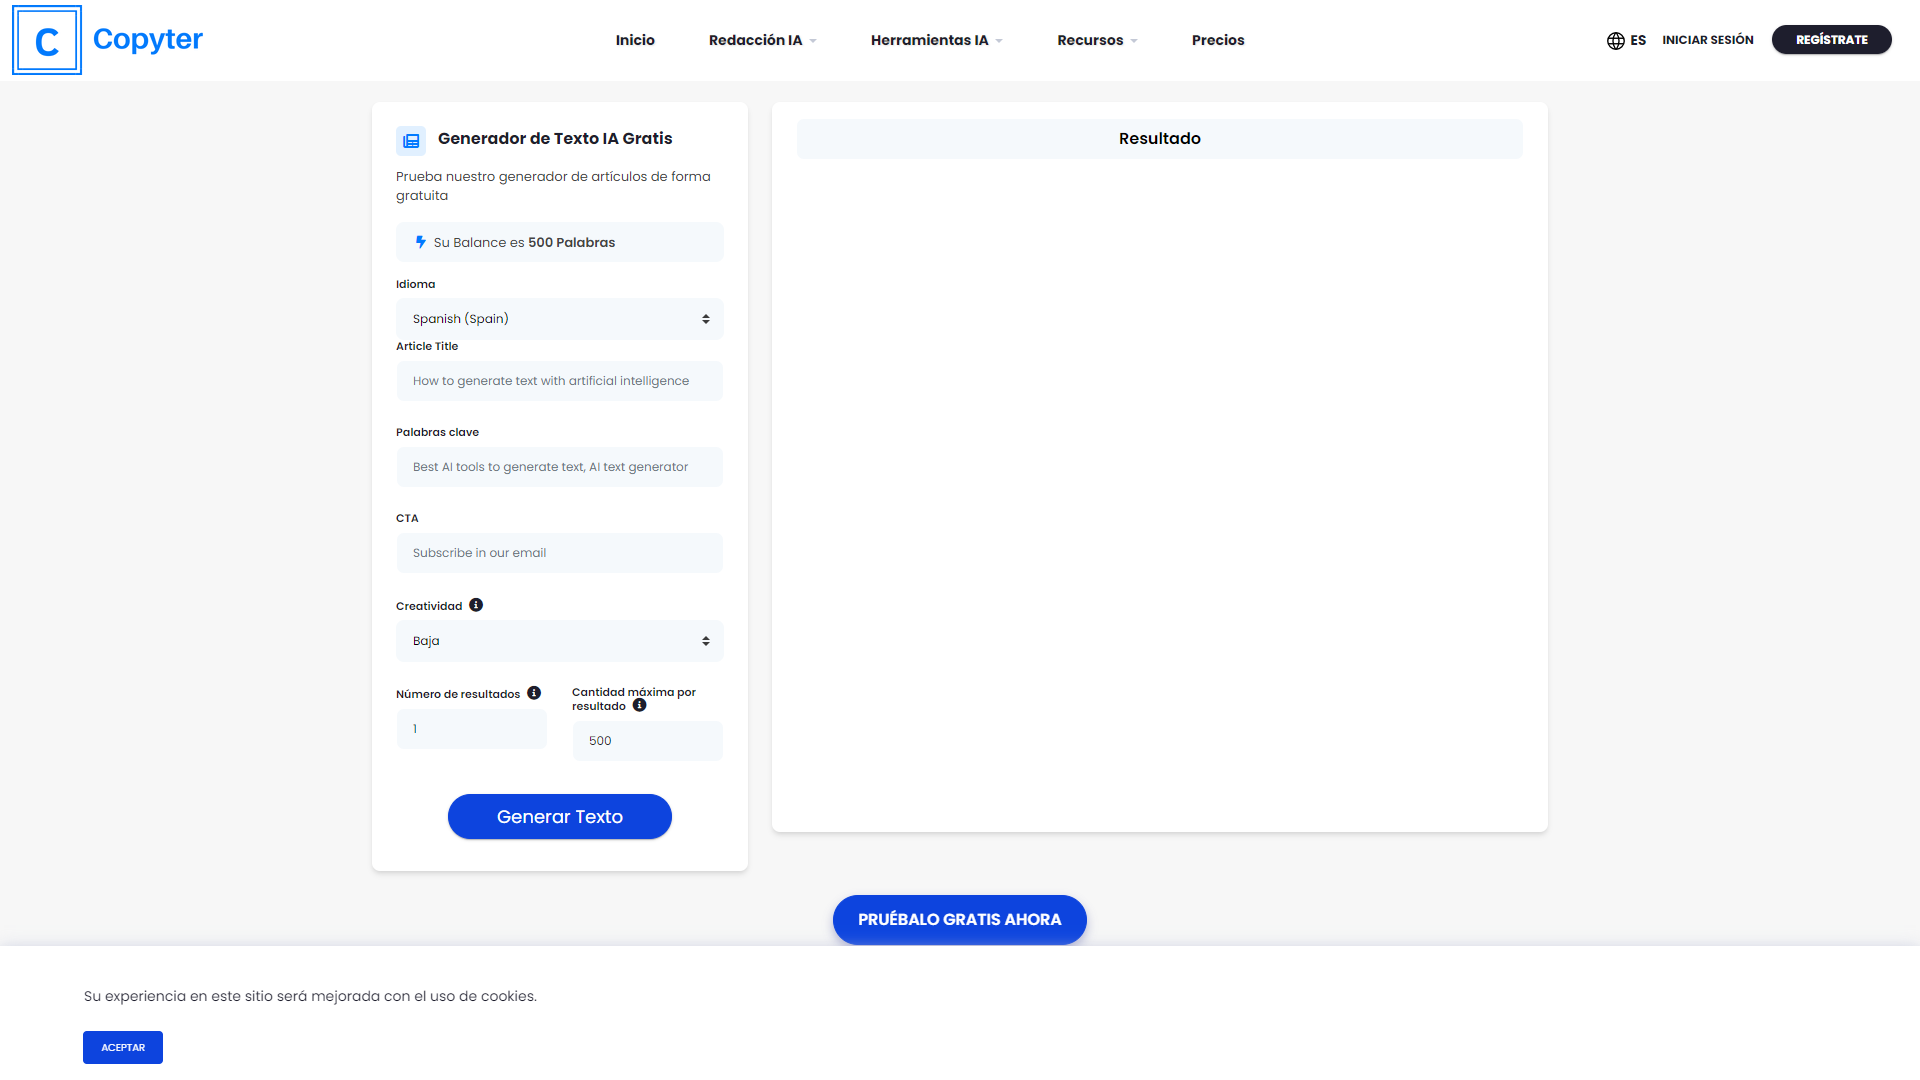Focus the Palabras clave input field

[560, 467]
